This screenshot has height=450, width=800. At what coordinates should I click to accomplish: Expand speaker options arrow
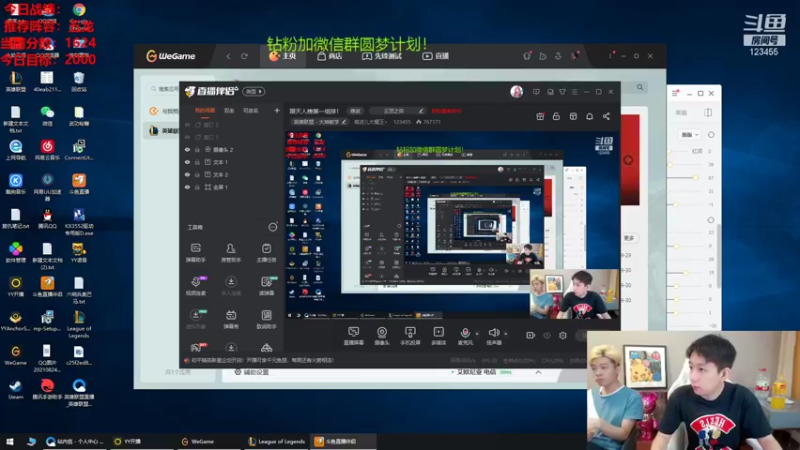point(506,334)
